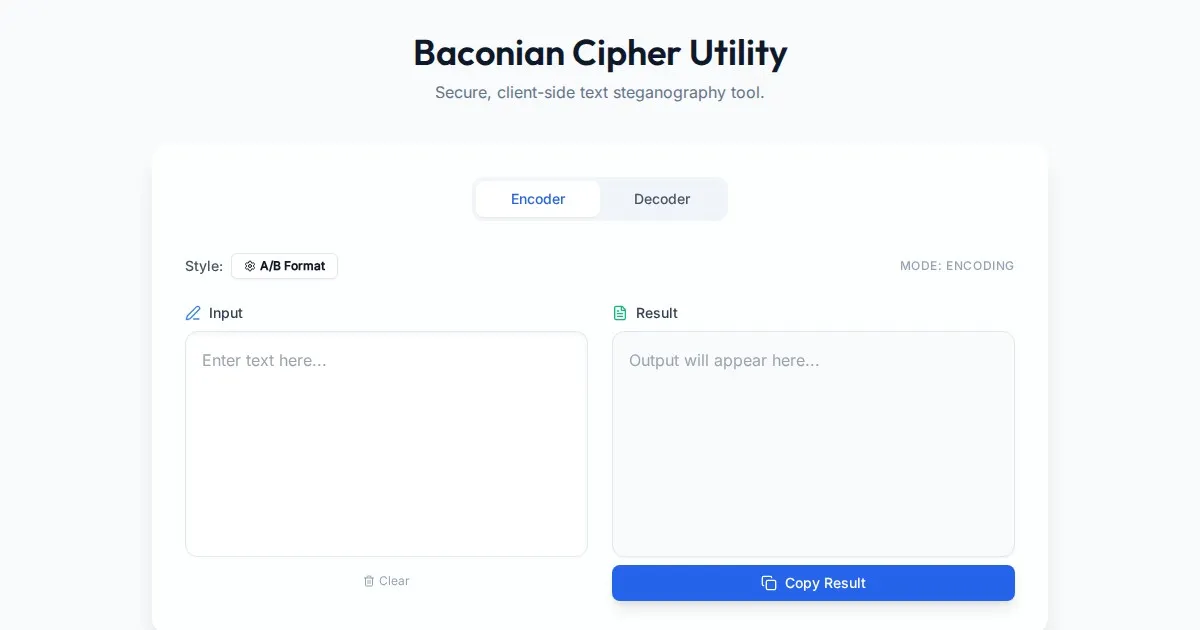Viewport: 1200px width, 630px height.
Task: Click the 'MODE: ENCODING' status label
Action: click(957, 266)
